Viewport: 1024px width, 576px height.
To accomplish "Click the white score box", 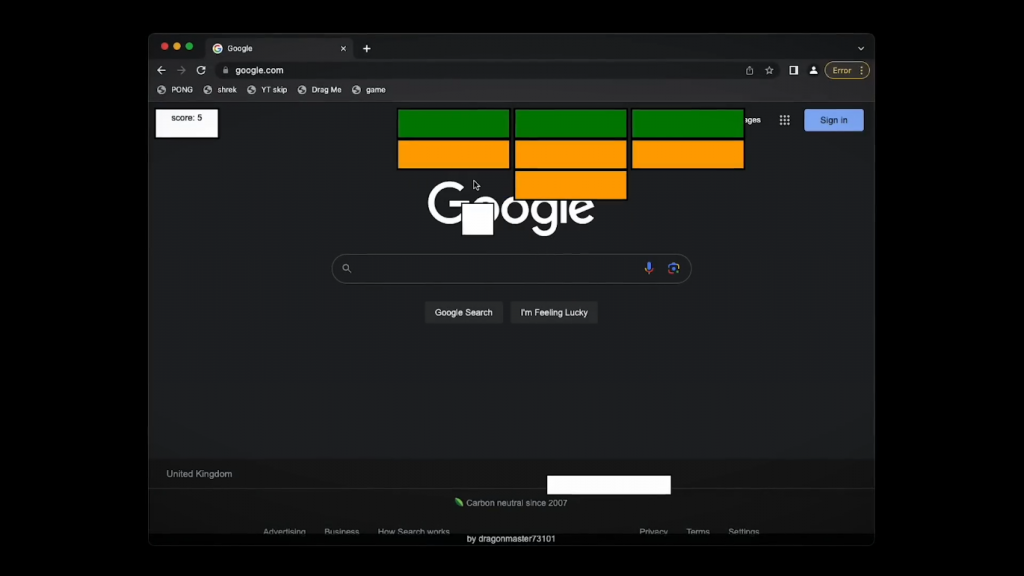I will 187,123.
